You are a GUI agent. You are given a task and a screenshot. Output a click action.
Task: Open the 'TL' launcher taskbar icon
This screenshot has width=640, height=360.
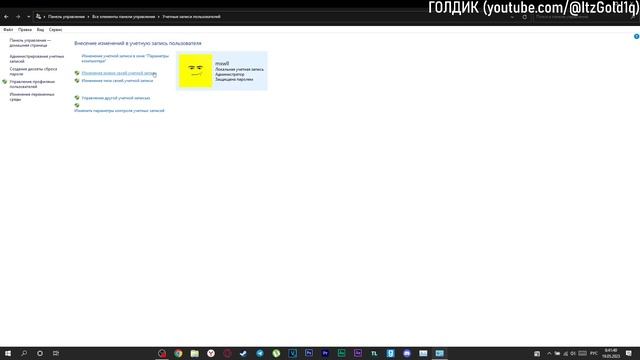(374, 353)
